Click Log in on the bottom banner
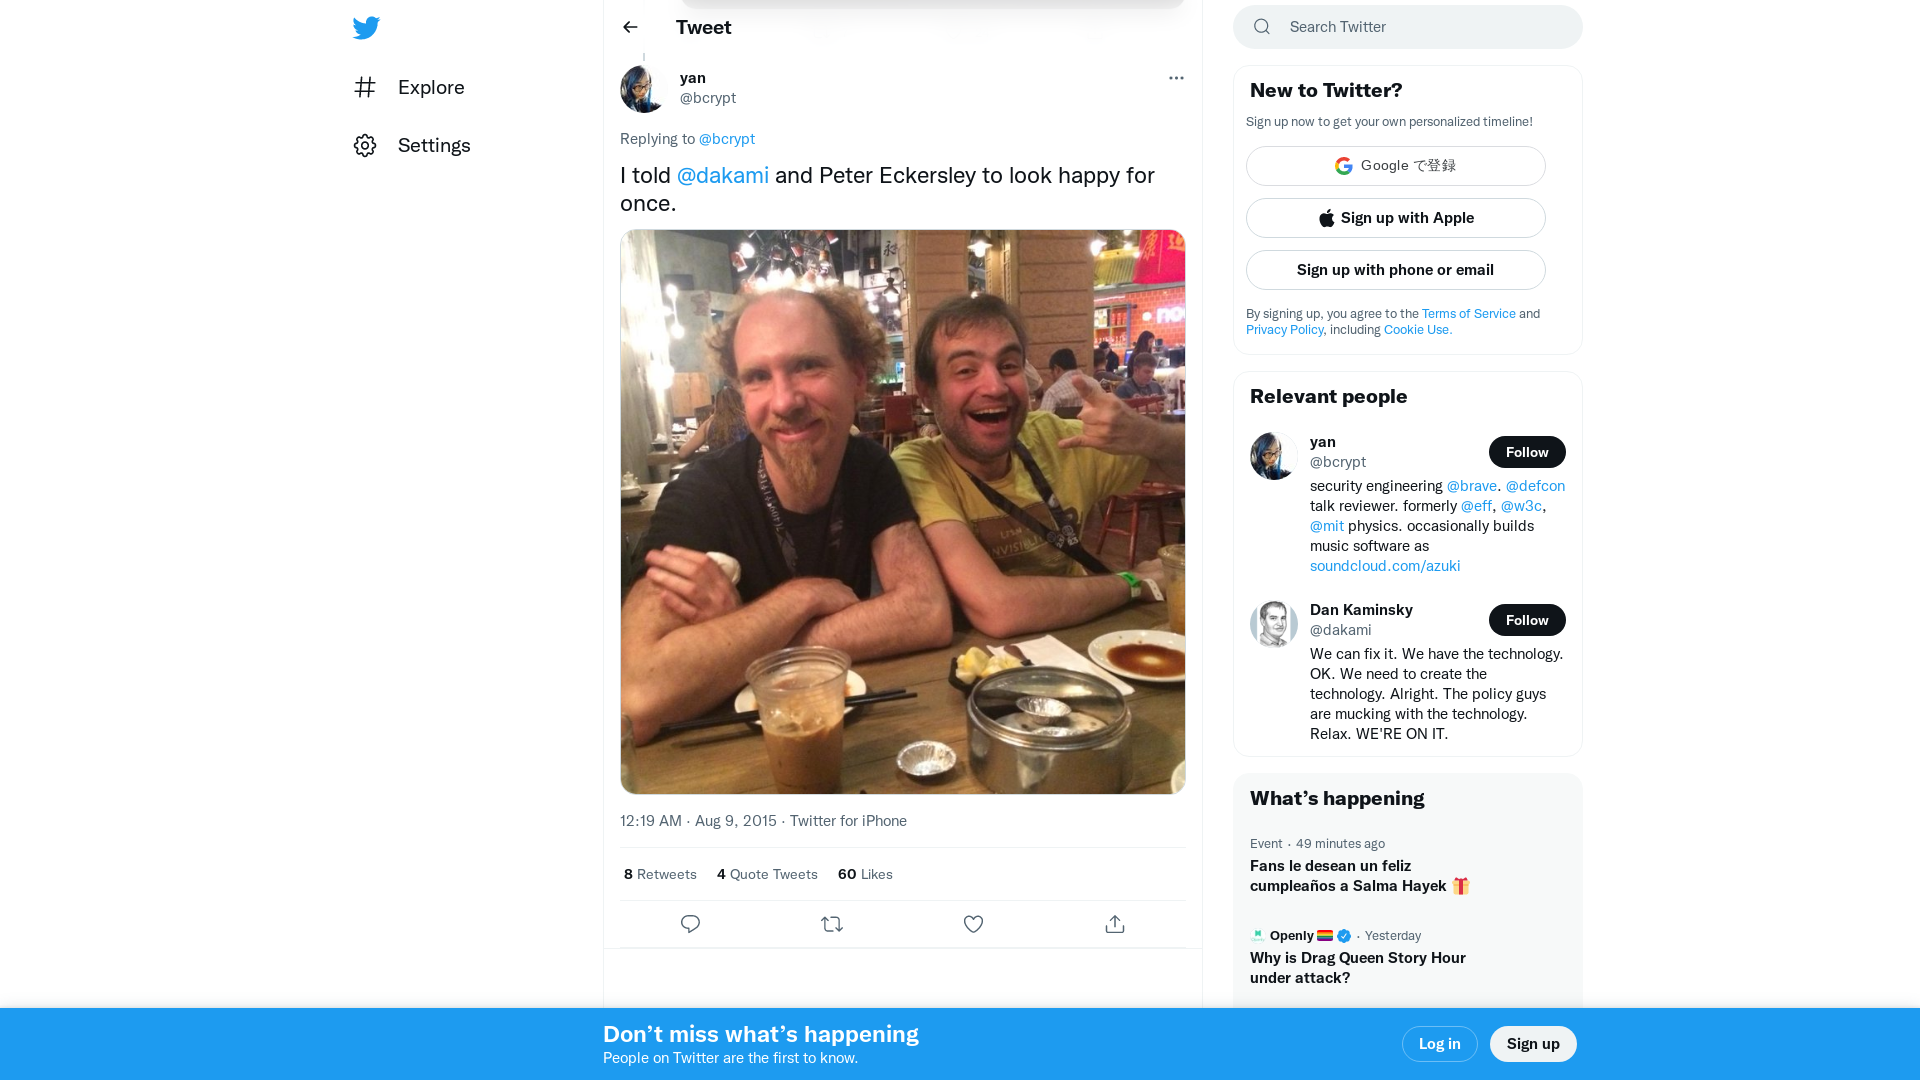Image resolution: width=1920 pixels, height=1080 pixels. click(1439, 1044)
